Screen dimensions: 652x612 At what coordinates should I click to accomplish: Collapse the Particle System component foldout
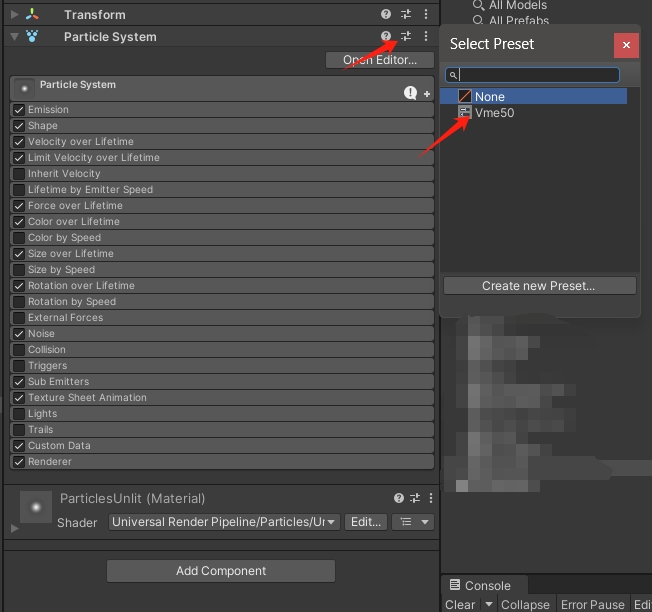14,37
